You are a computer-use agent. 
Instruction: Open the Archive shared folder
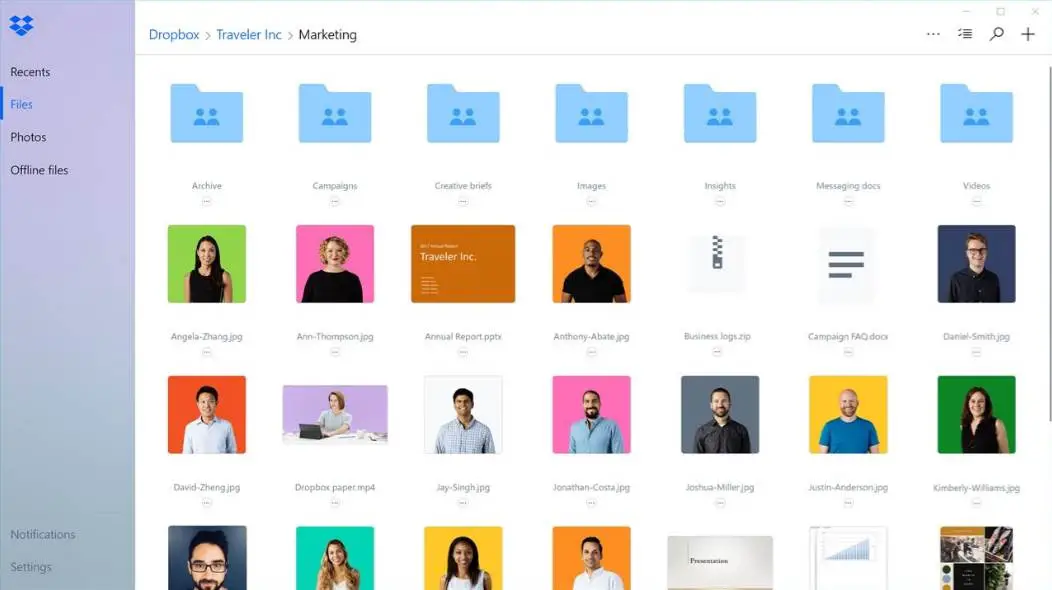207,113
